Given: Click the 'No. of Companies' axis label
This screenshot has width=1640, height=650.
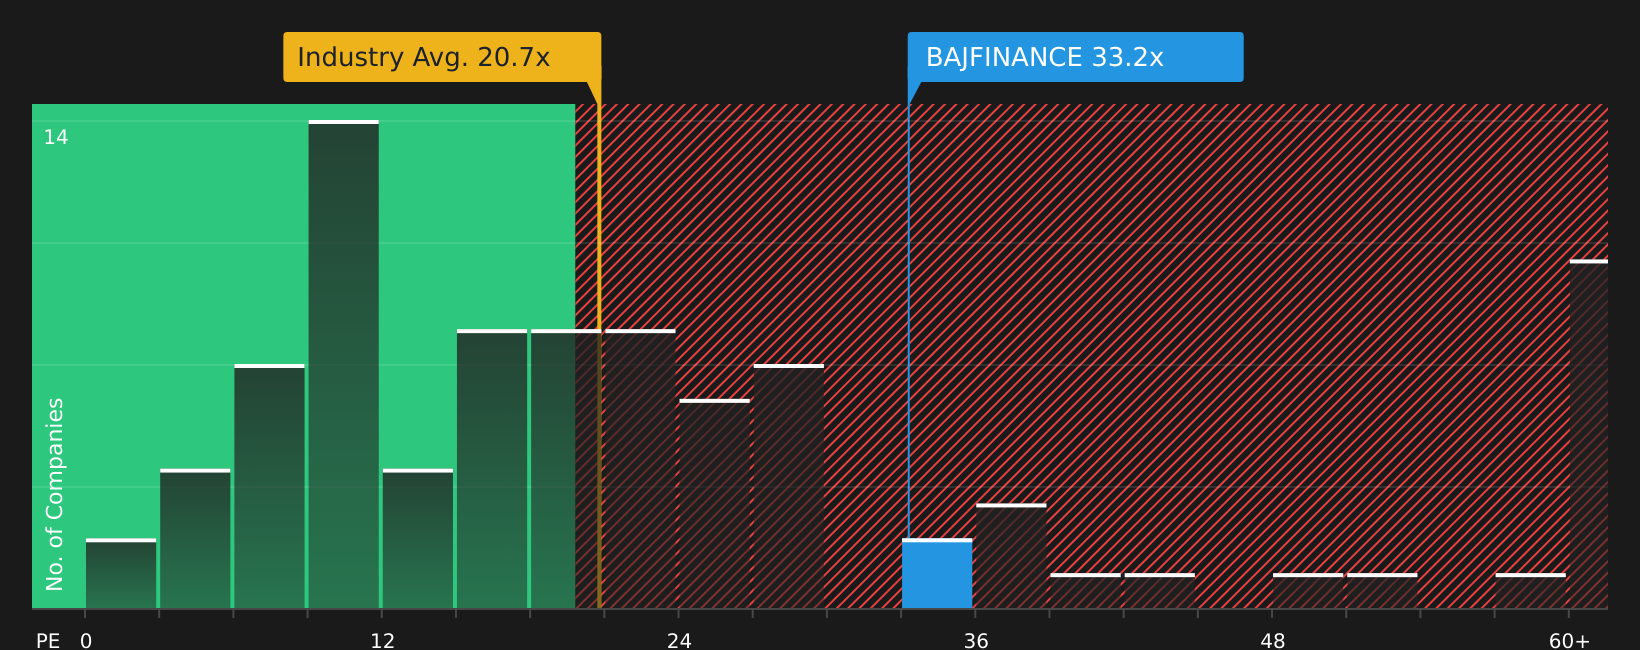Looking at the screenshot, I should (x=55, y=494).
